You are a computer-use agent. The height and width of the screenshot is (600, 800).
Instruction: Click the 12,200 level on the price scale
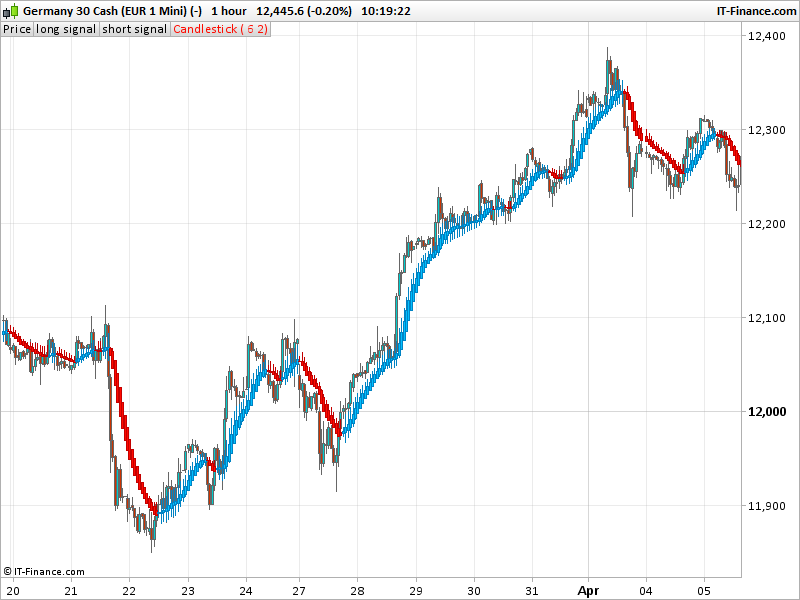click(767, 224)
